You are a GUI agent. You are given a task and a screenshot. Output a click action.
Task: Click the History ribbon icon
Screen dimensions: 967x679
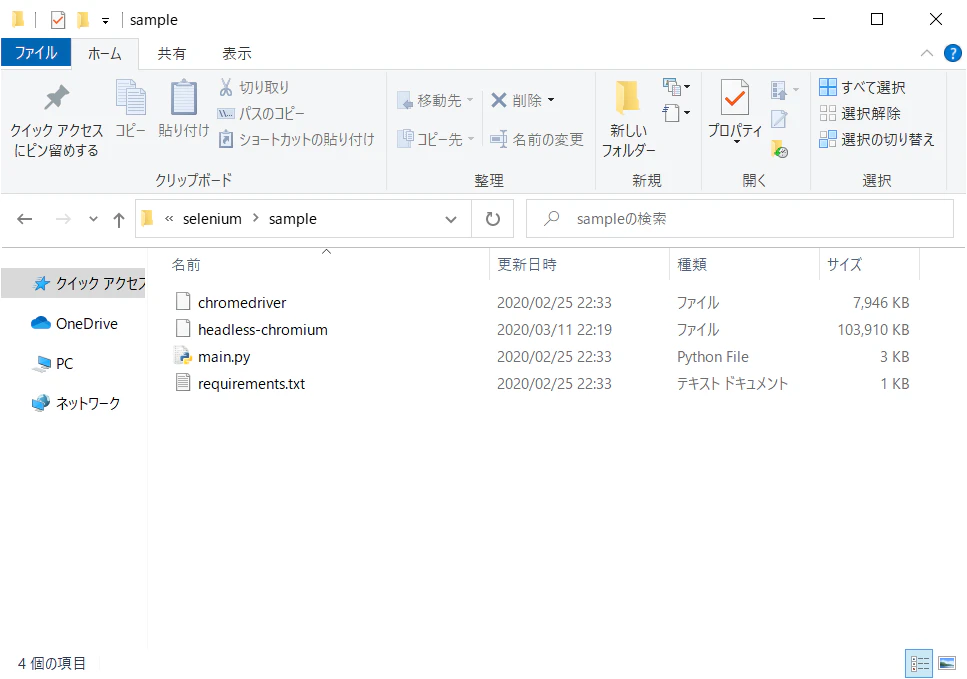click(780, 149)
